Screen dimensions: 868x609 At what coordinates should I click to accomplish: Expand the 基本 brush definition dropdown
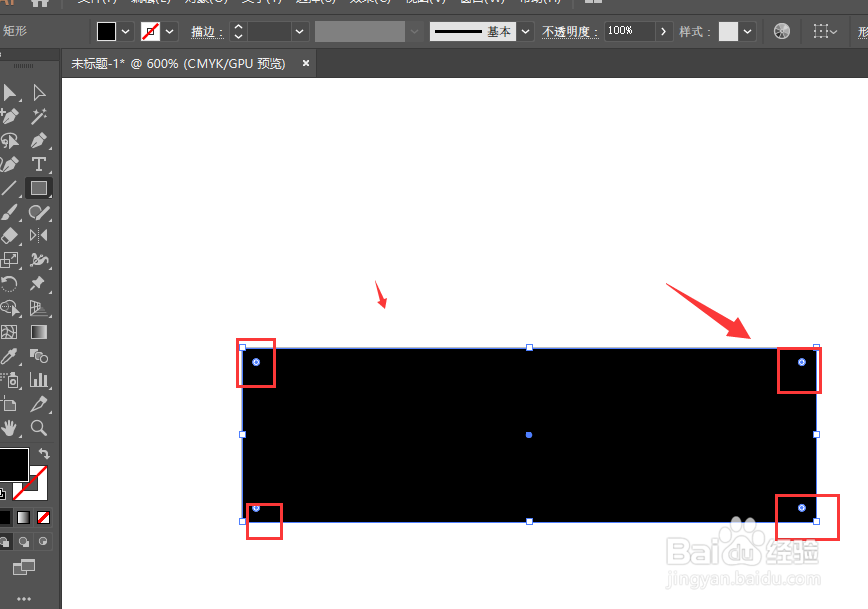[525, 32]
